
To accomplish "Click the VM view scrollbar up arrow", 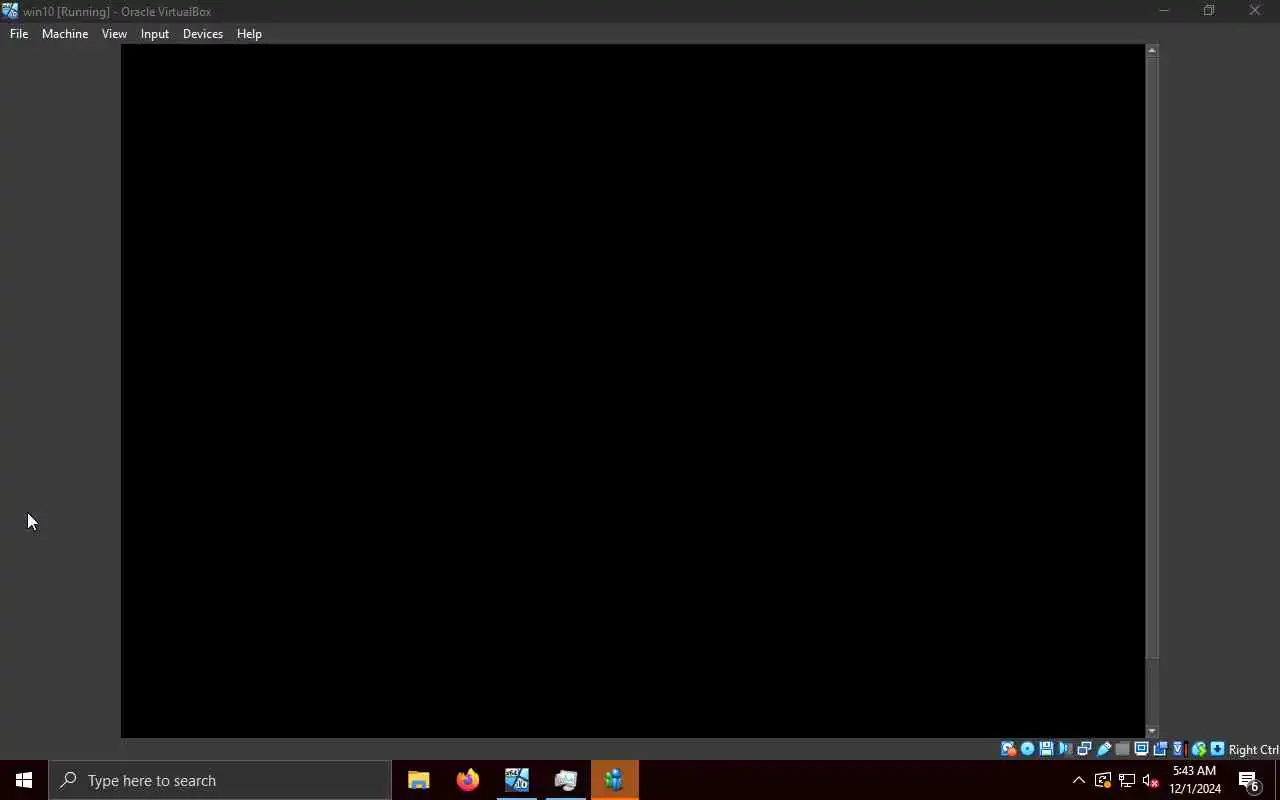I will point(1152,50).
